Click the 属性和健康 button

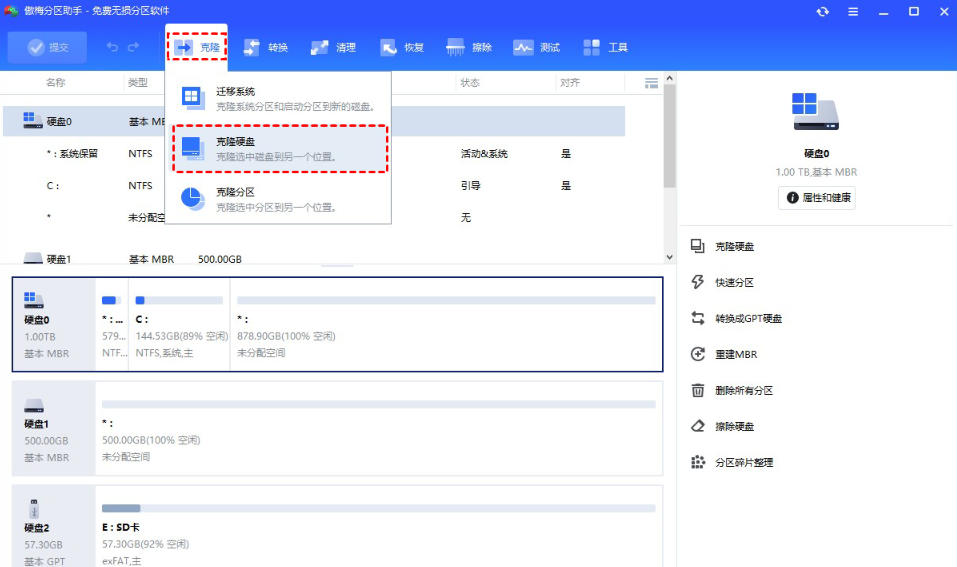point(817,198)
